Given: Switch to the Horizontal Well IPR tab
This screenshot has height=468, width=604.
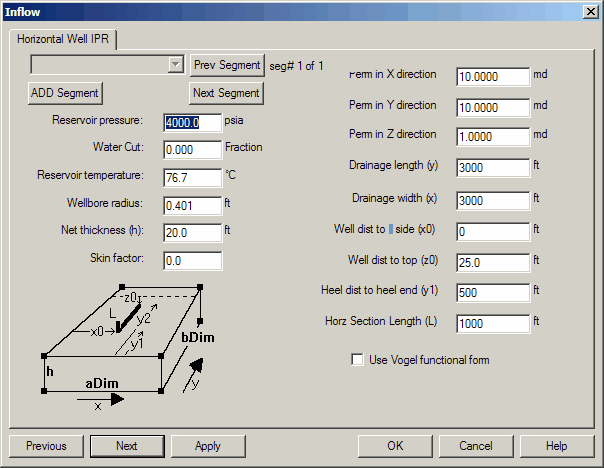Looking at the screenshot, I should (x=63, y=39).
